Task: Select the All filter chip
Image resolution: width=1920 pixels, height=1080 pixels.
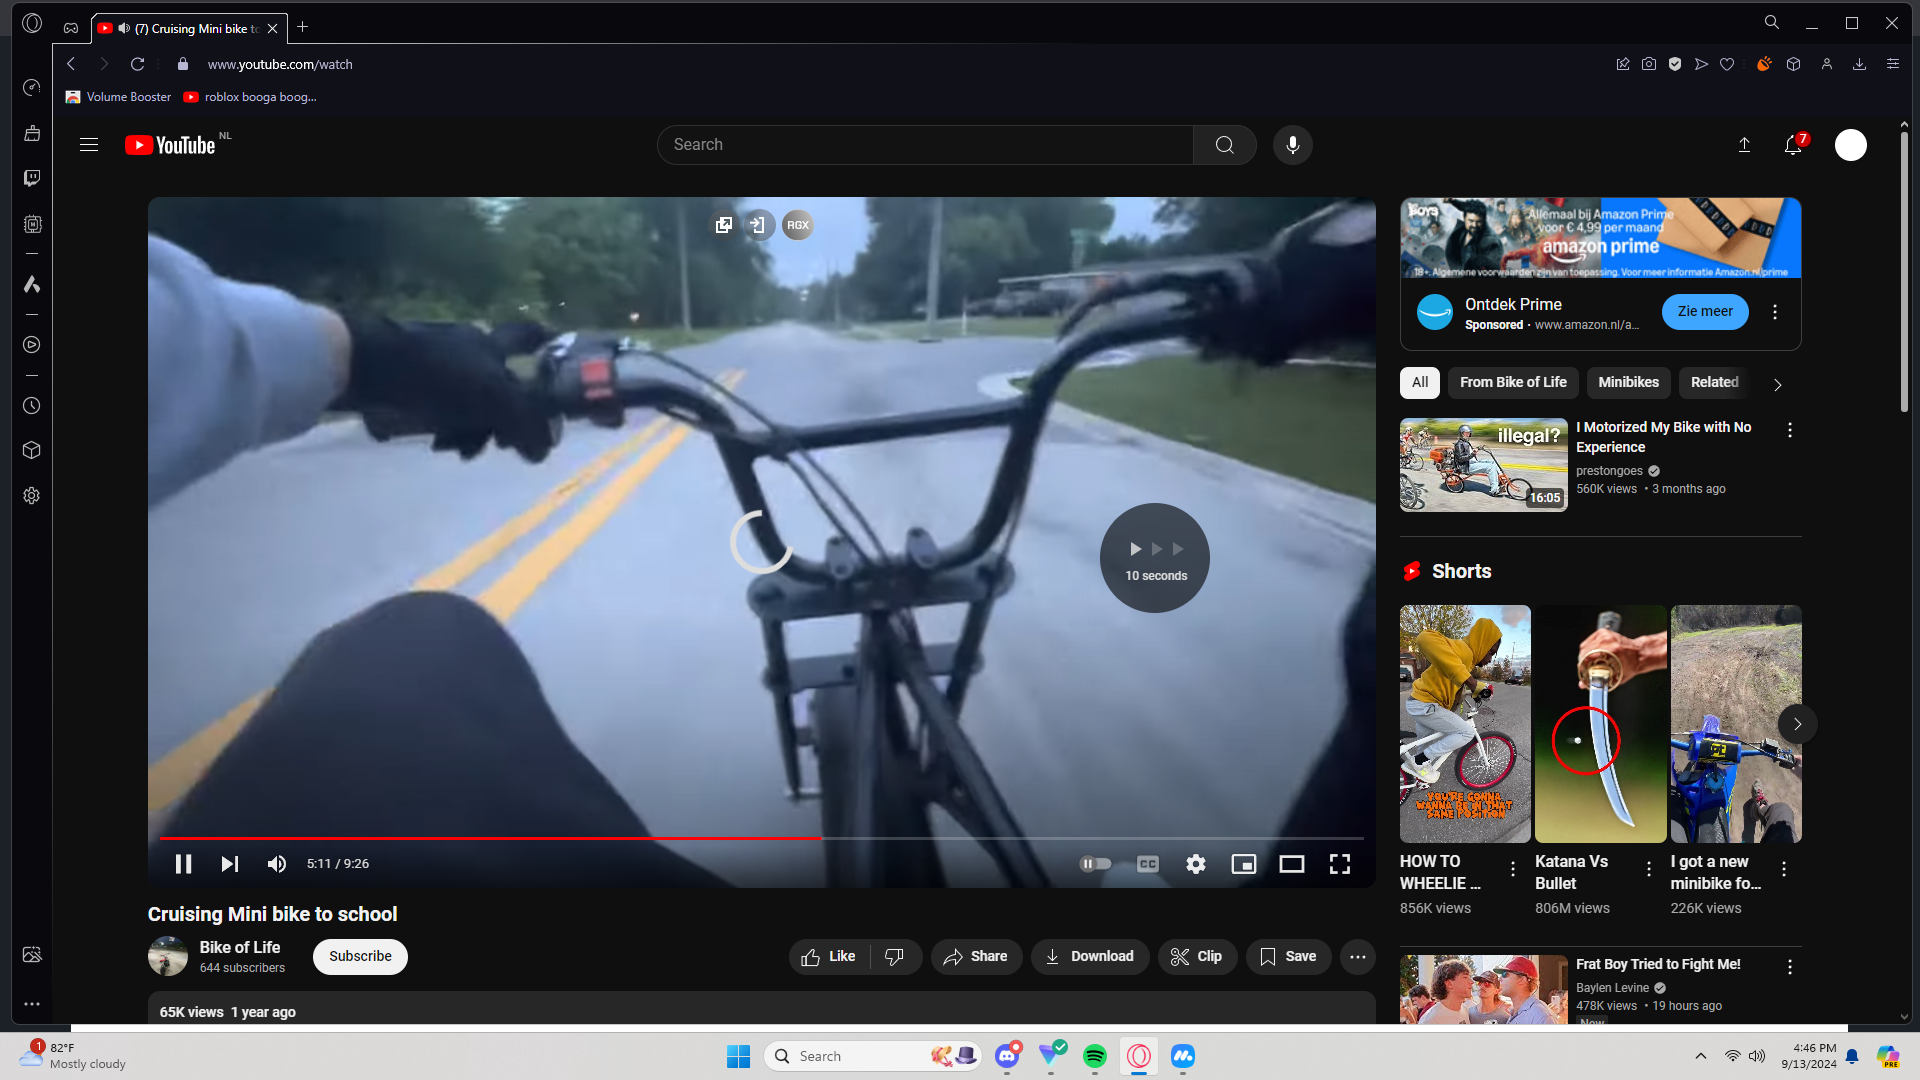Action: 1420,383
